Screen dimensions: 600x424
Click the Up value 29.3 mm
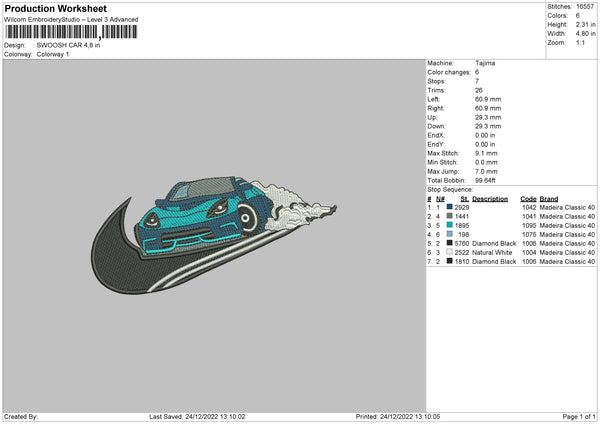(x=488, y=117)
